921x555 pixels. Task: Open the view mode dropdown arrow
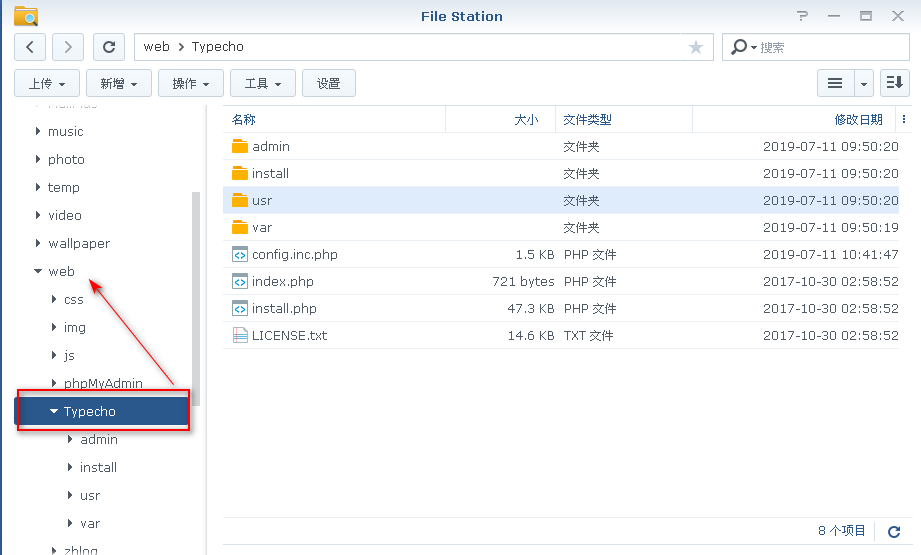(863, 83)
